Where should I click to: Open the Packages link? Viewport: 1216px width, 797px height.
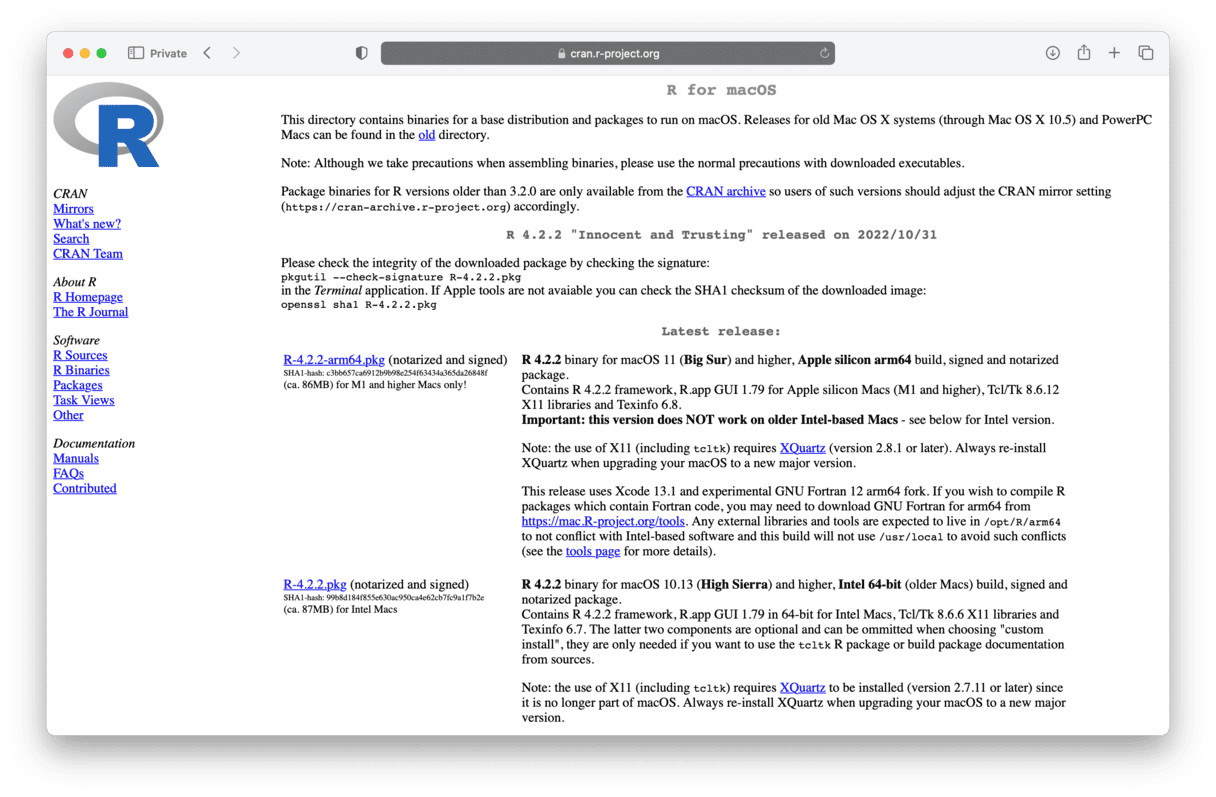click(x=78, y=385)
